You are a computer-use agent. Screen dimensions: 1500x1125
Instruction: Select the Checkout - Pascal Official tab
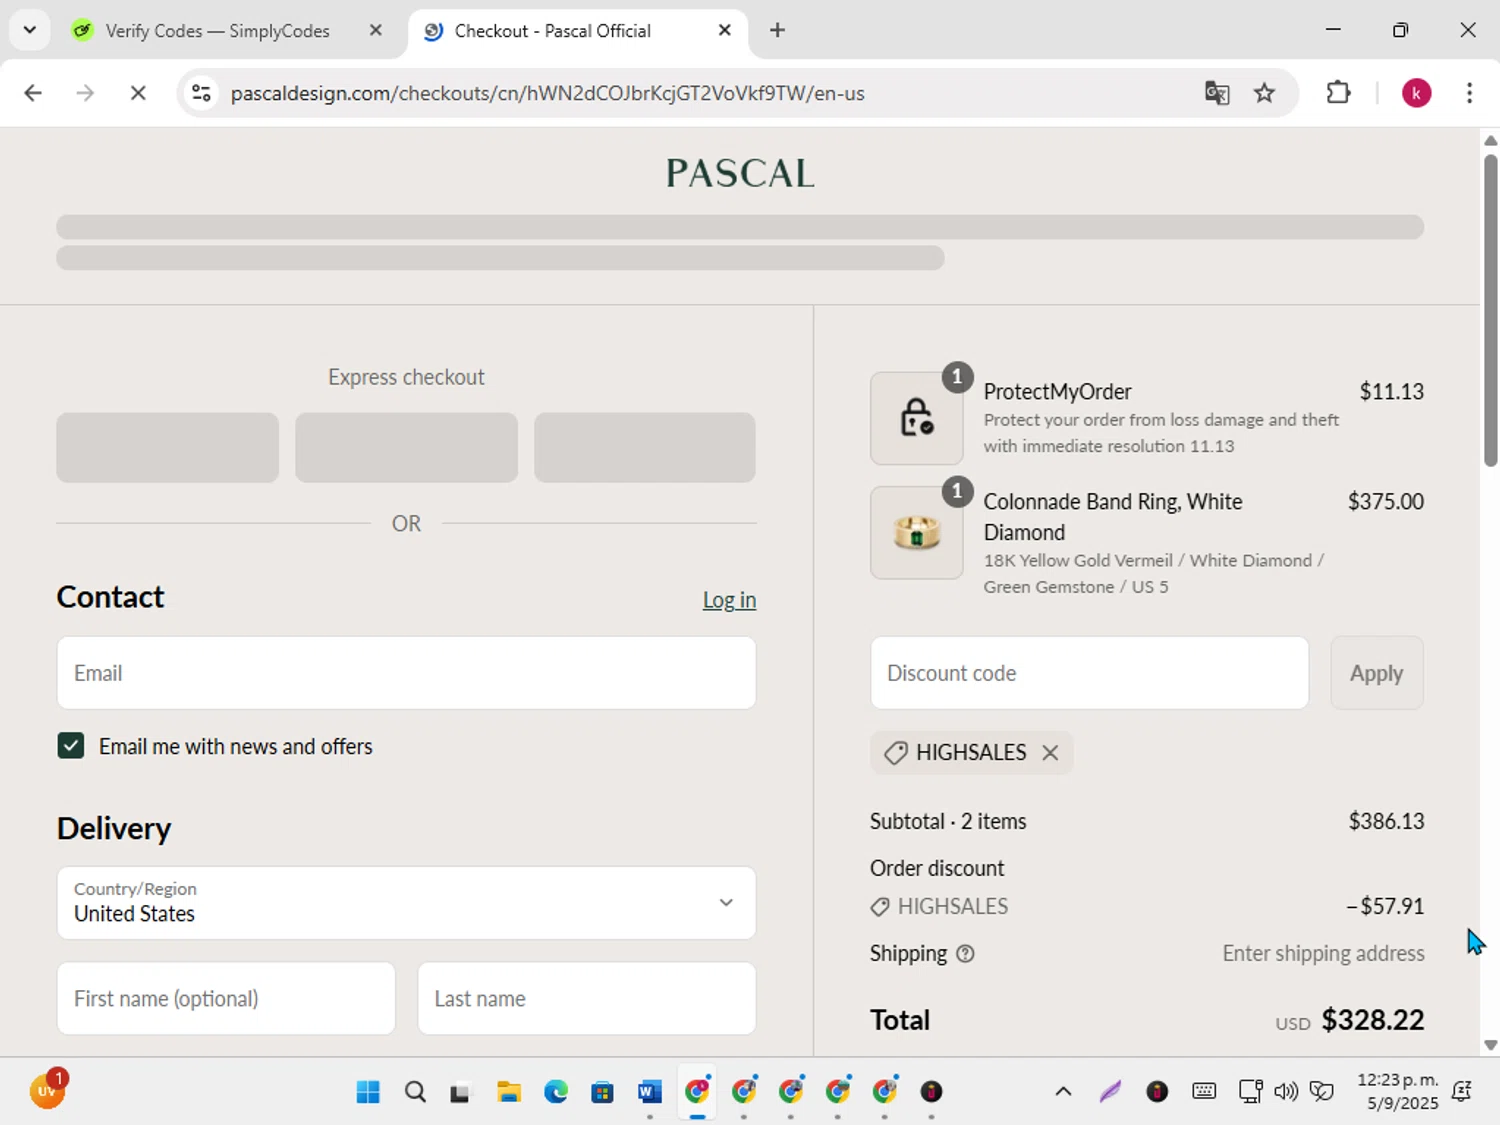coord(552,31)
